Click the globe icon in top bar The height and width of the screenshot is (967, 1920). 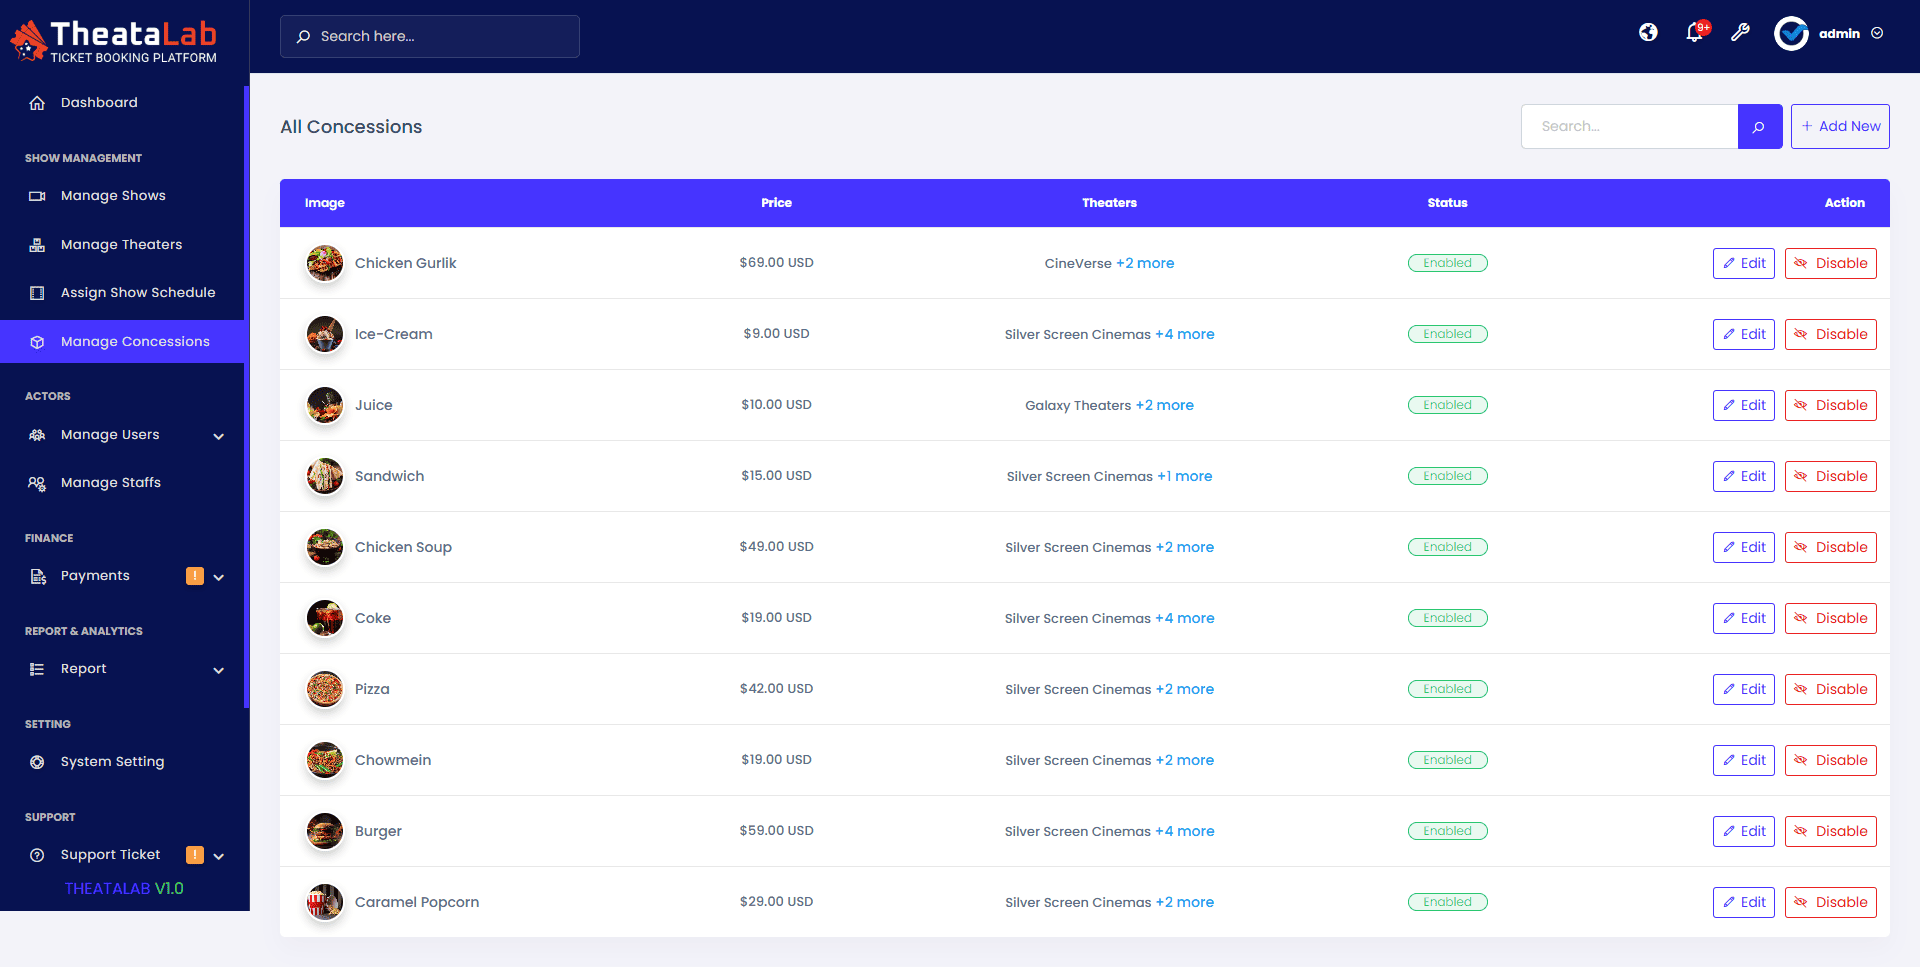1648,33
